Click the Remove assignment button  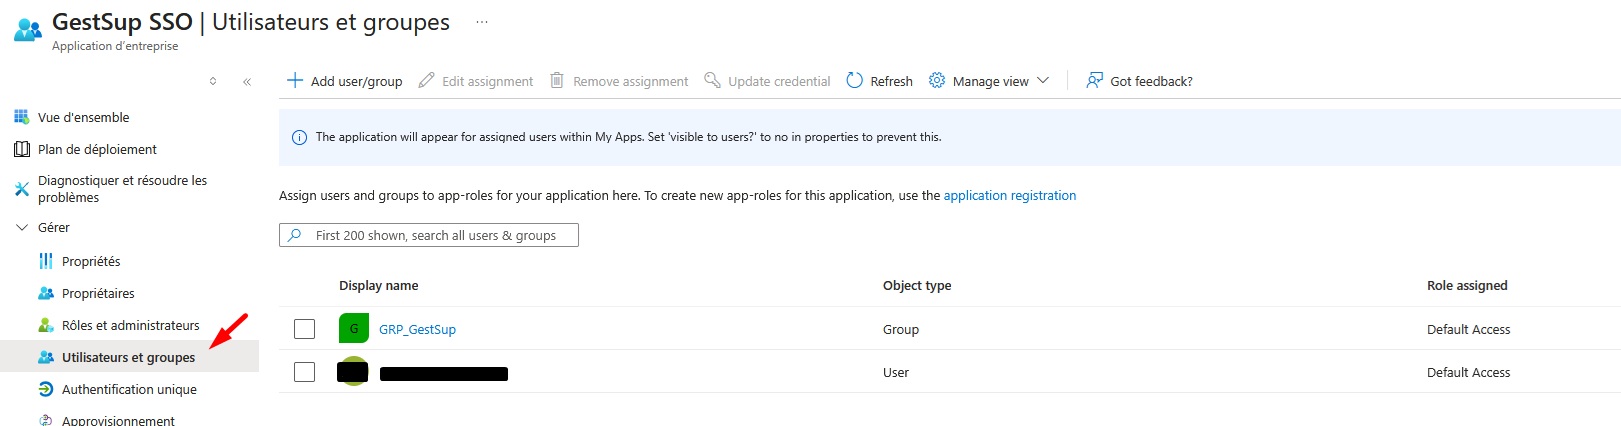[x=619, y=81]
